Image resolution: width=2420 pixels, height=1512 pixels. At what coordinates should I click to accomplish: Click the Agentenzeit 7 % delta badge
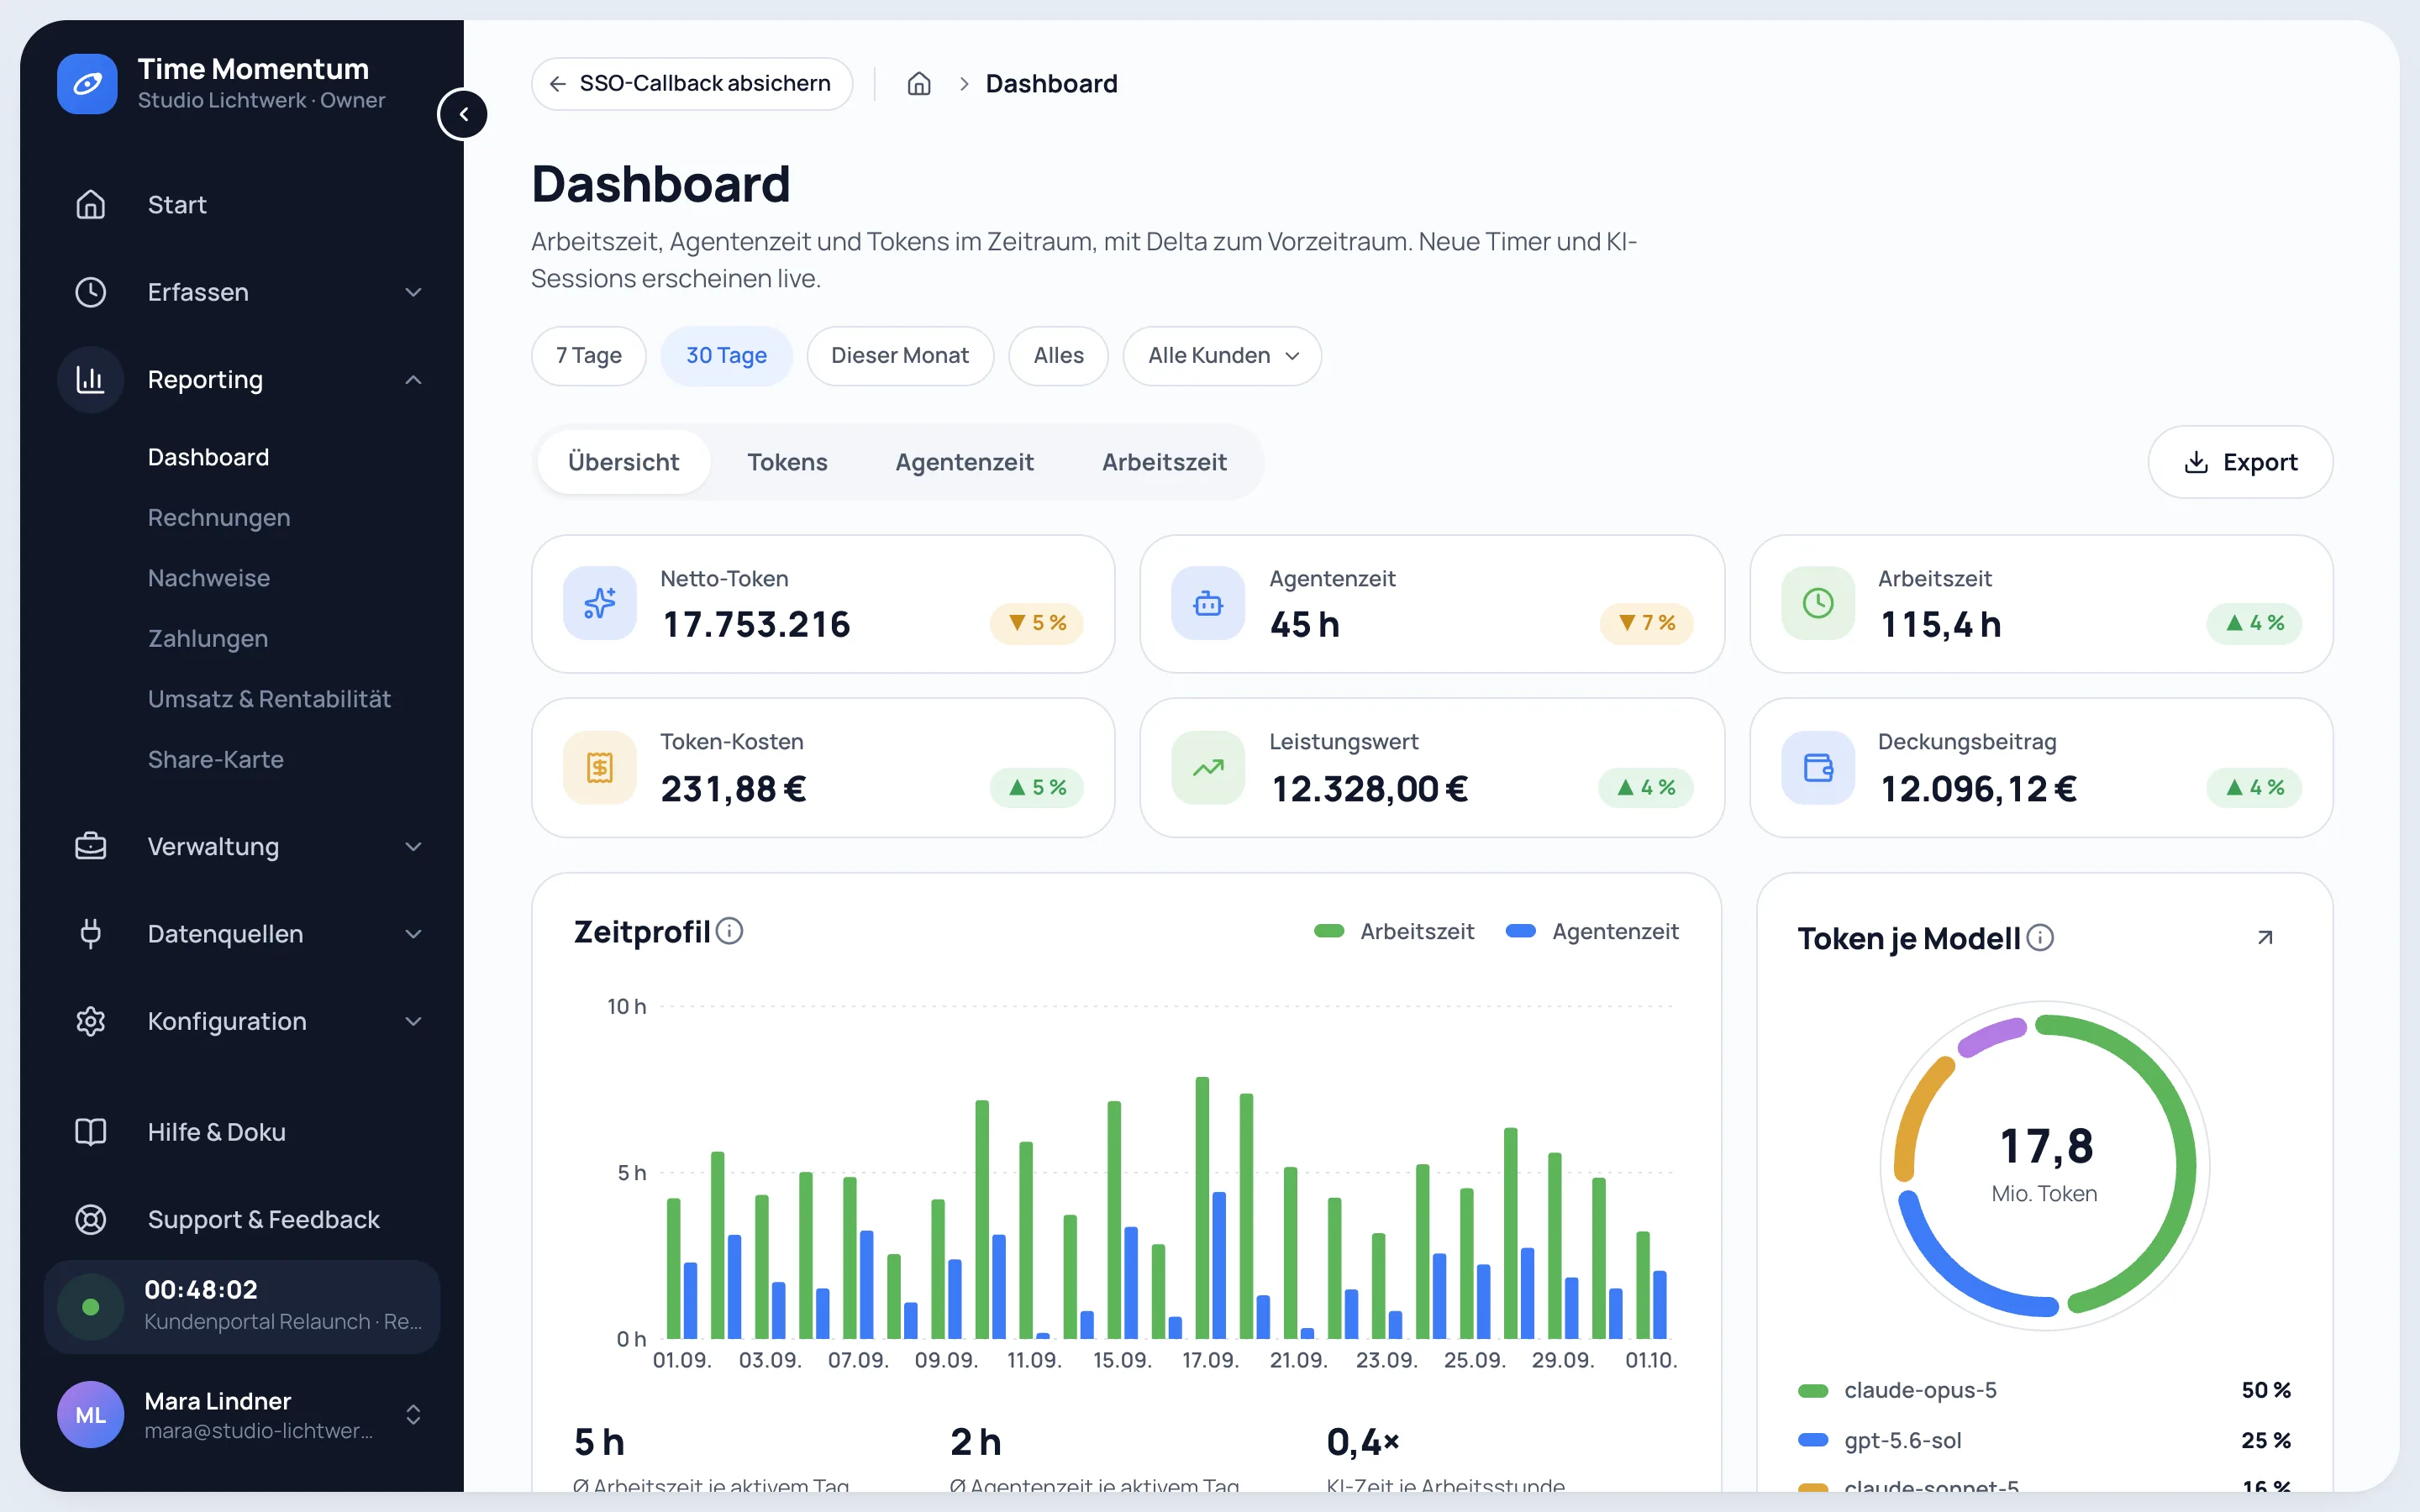[x=1646, y=623]
